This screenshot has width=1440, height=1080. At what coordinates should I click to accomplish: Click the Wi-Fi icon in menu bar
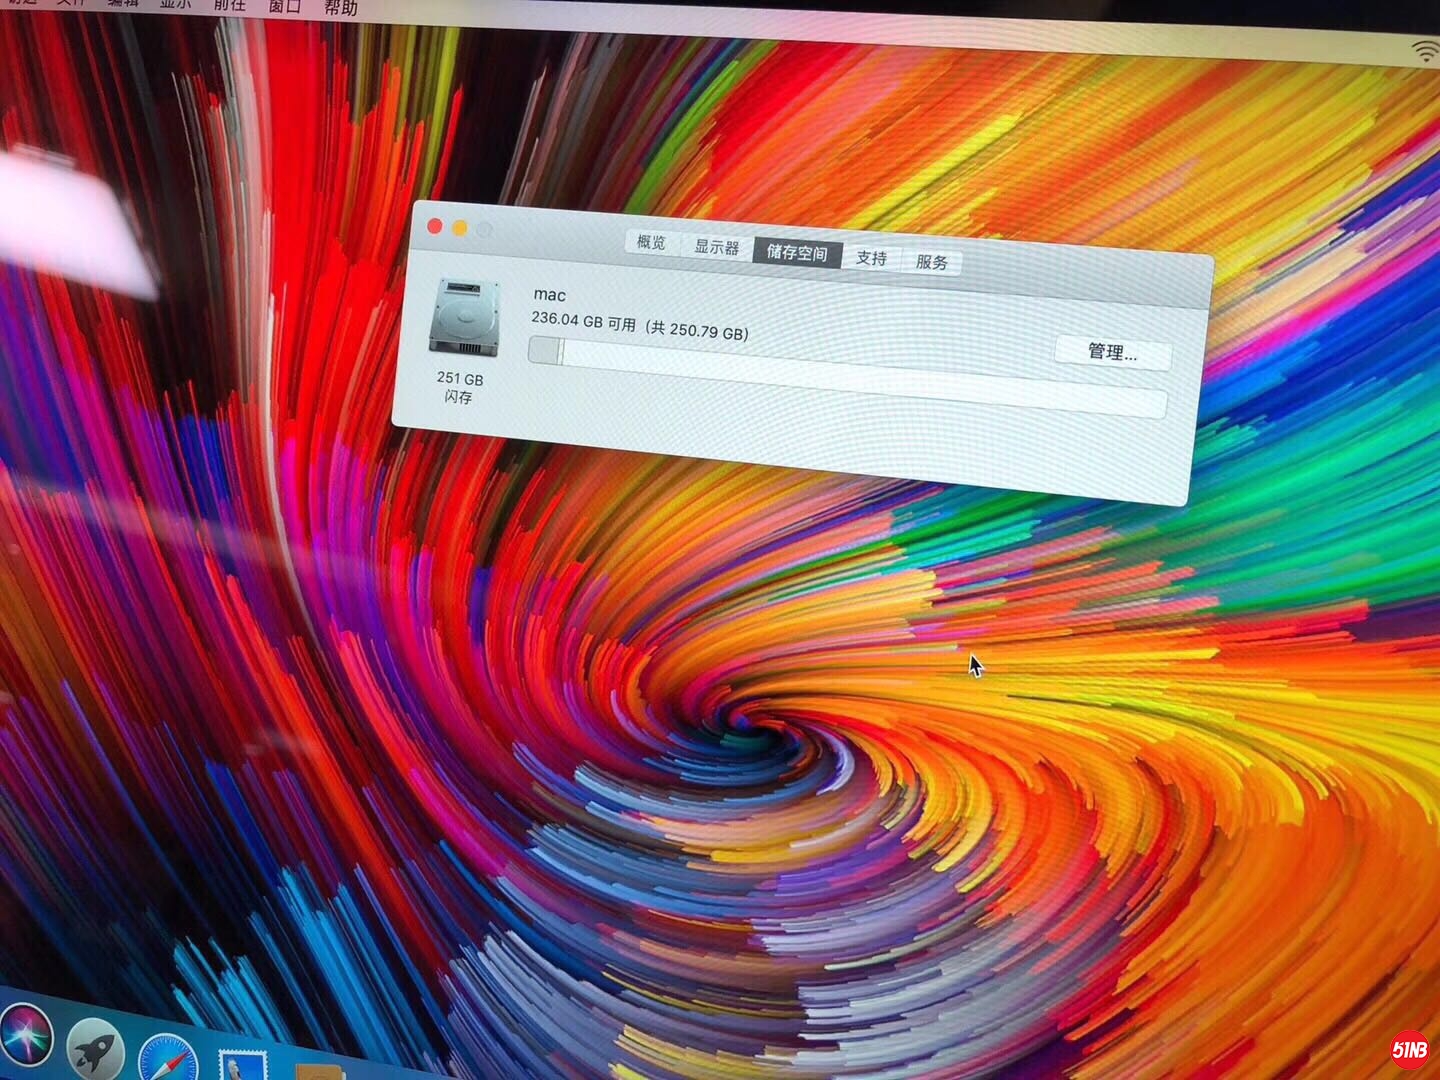tap(1425, 51)
